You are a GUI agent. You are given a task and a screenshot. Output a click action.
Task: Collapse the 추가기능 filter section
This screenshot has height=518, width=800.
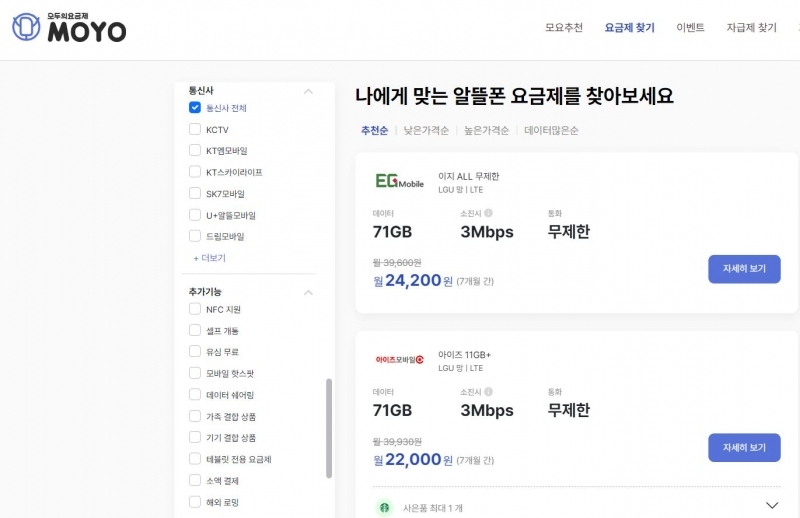click(308, 292)
